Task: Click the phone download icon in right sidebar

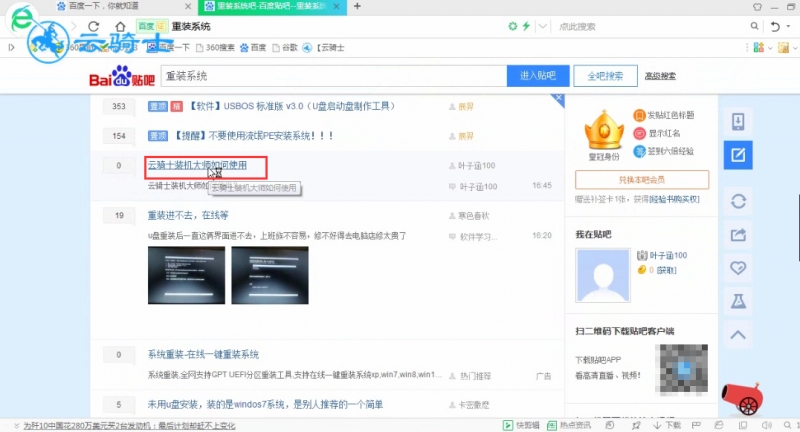Action: click(738, 121)
